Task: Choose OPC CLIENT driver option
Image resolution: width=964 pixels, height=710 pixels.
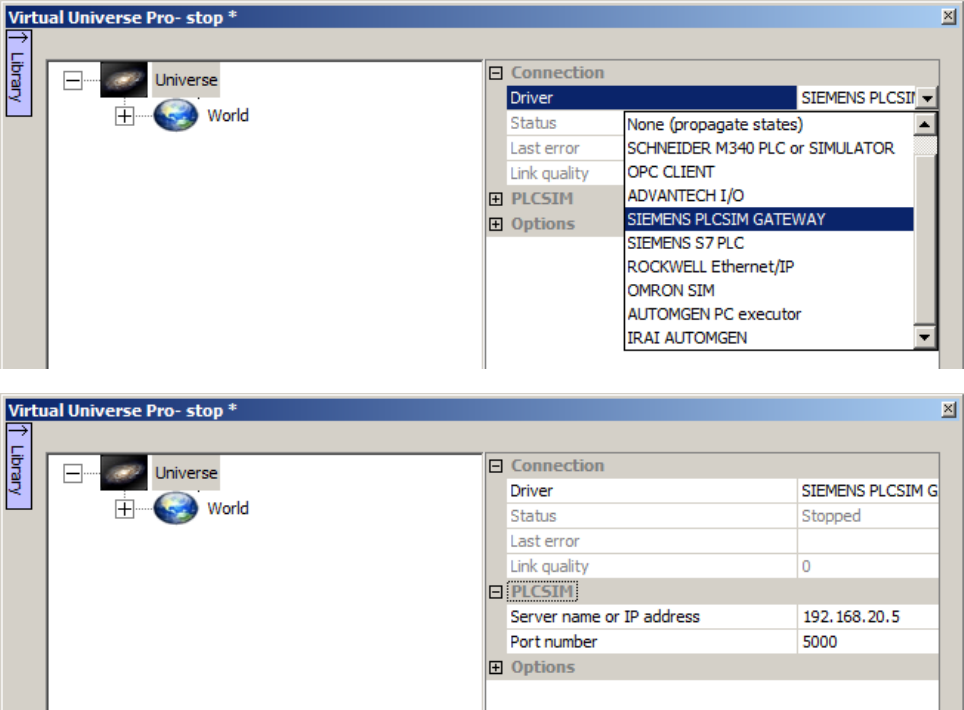Action: [x=769, y=172]
